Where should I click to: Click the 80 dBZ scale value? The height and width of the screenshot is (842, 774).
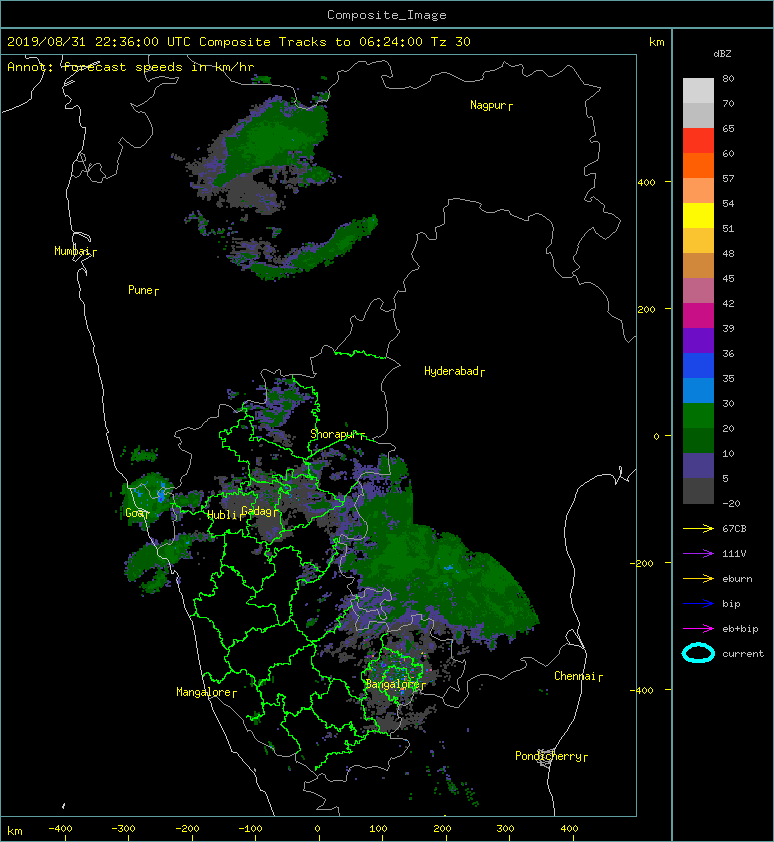pyautogui.click(x=728, y=78)
